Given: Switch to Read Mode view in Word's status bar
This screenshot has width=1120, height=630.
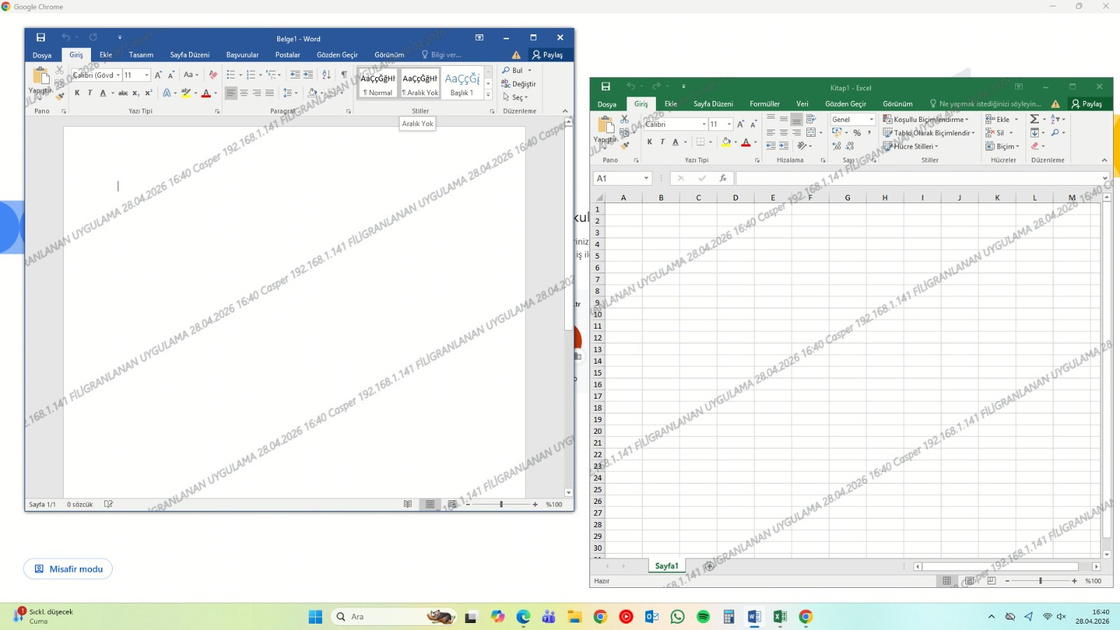Looking at the screenshot, I should tap(408, 504).
